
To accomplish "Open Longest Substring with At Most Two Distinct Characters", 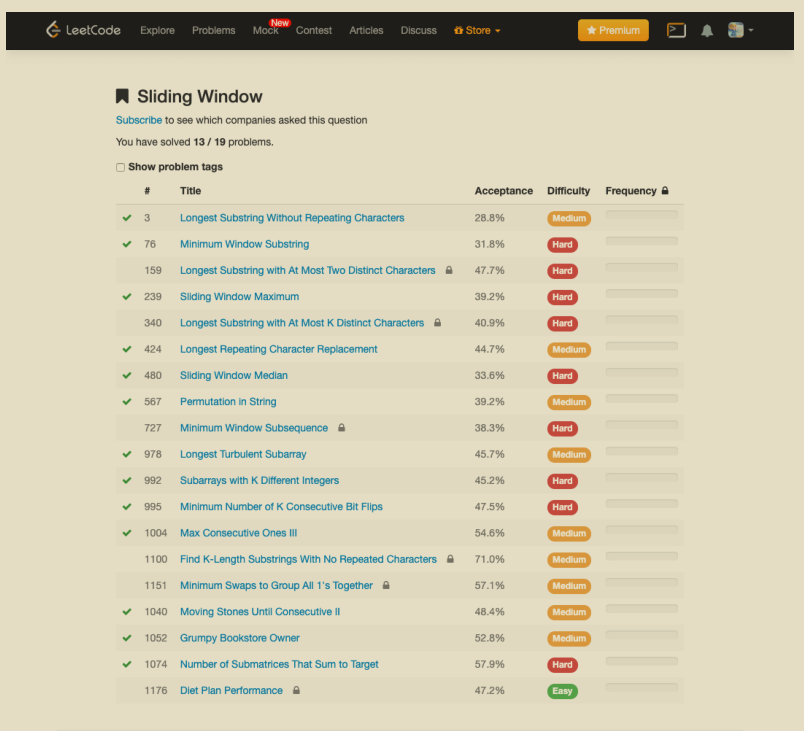I will coord(308,270).
